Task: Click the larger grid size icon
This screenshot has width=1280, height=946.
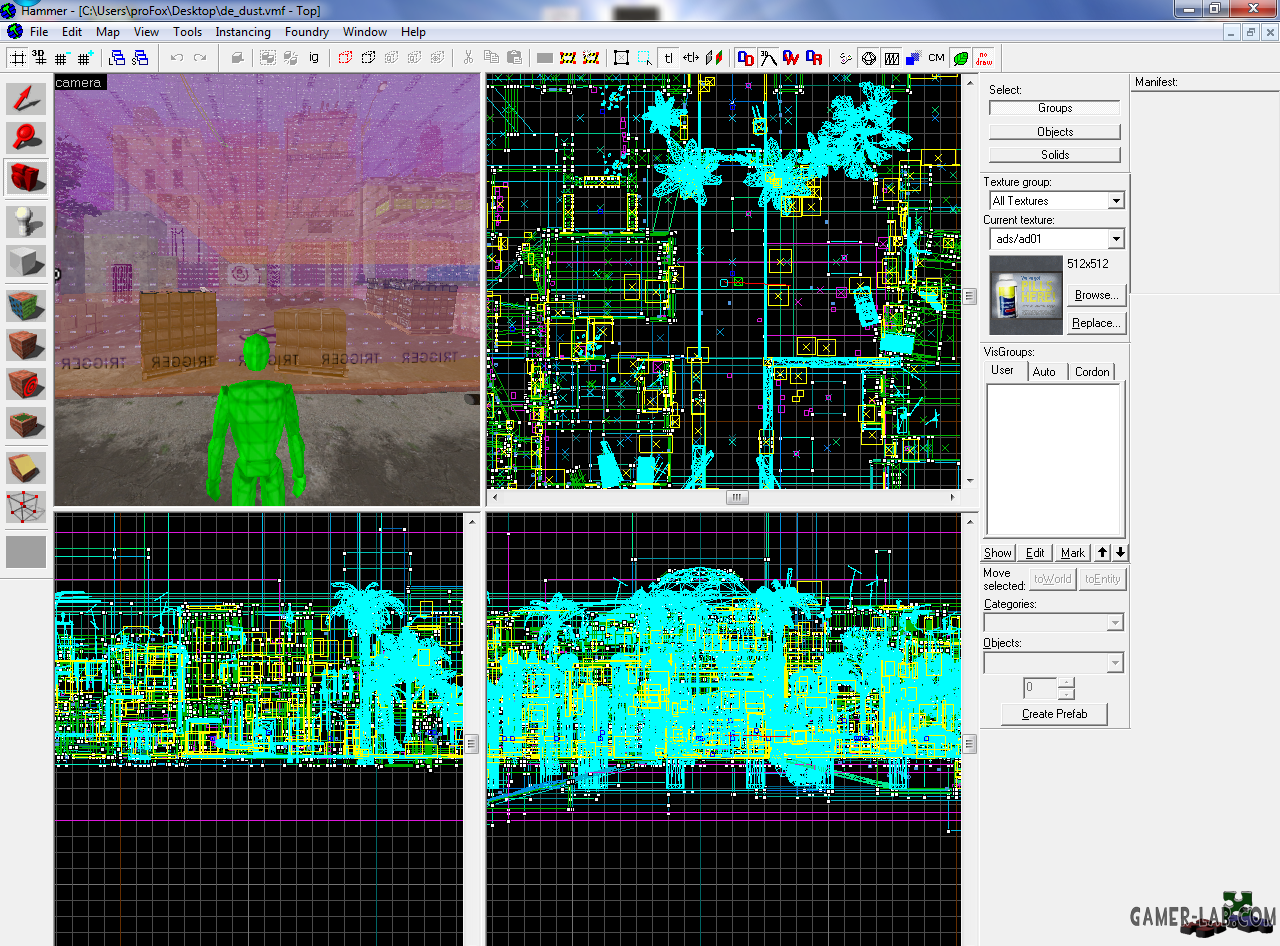Action: (85, 58)
